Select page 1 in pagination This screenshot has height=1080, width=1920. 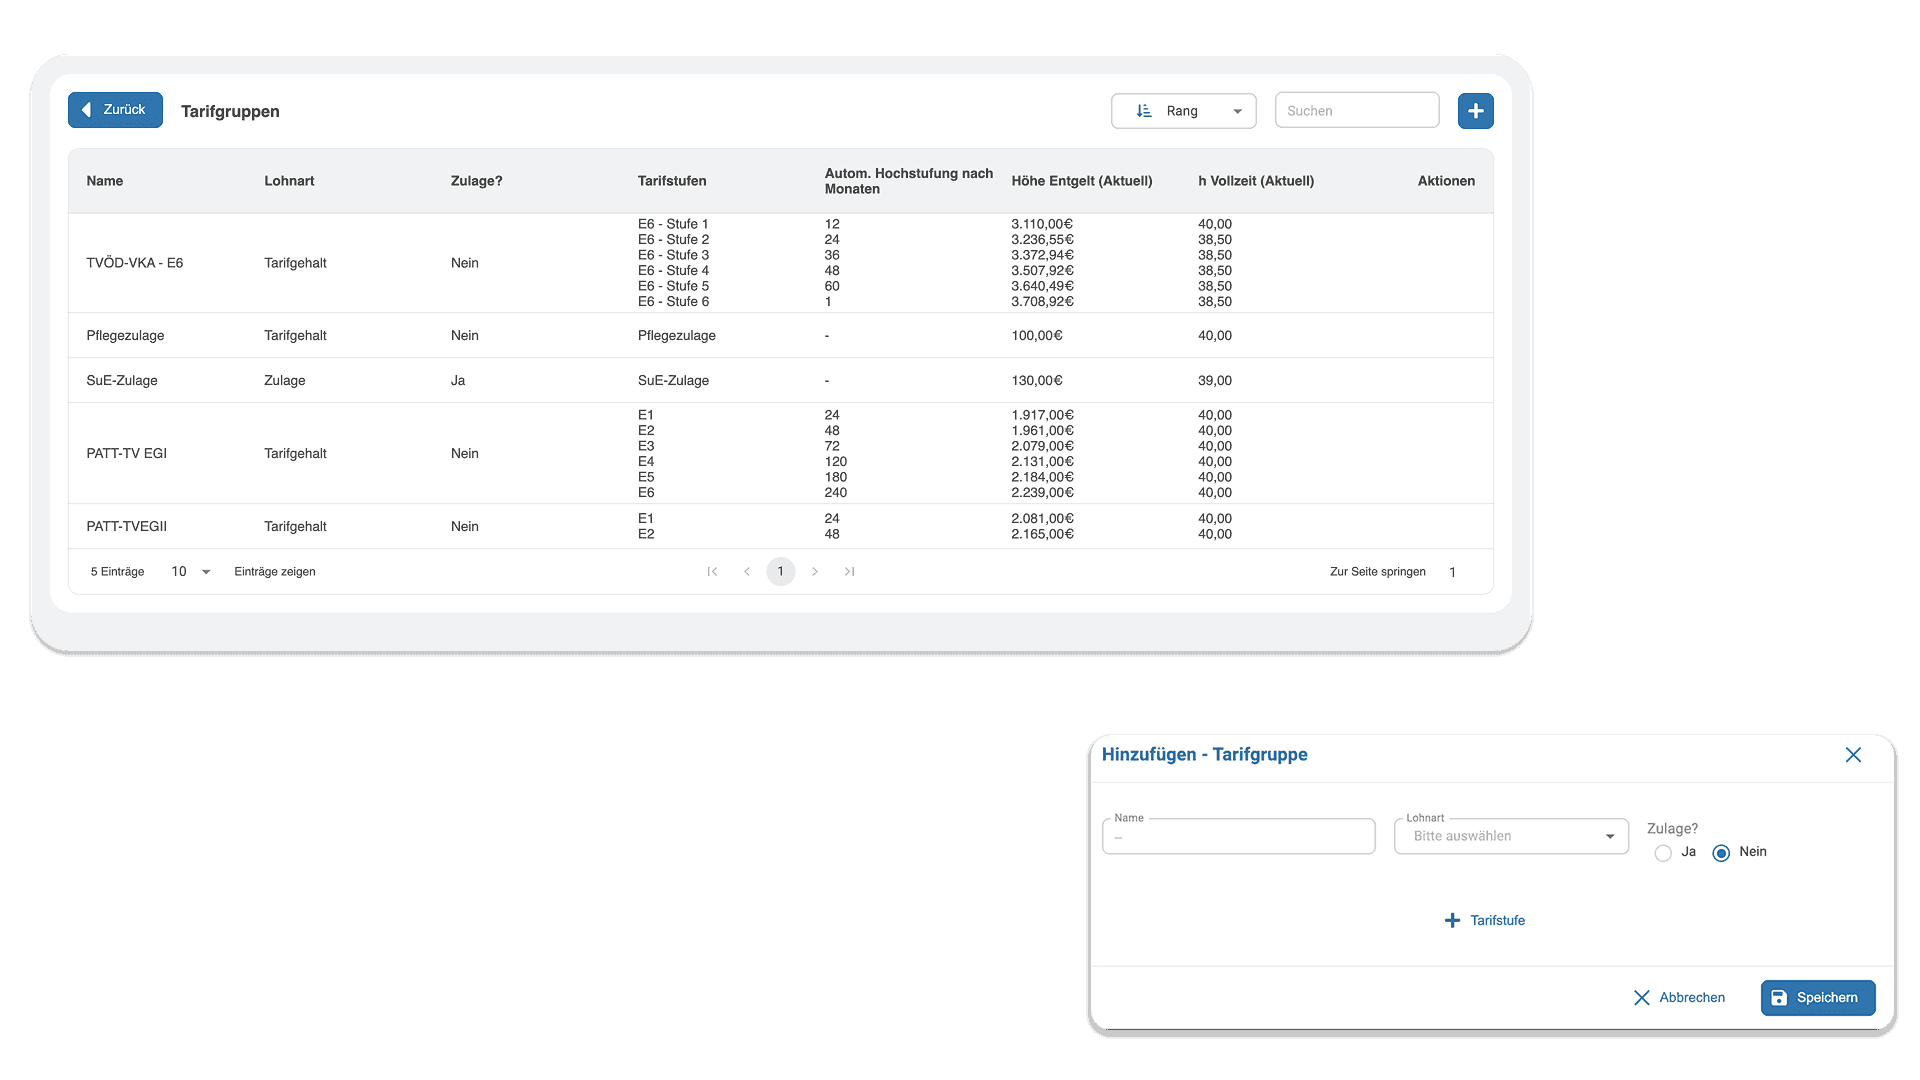coord(781,572)
